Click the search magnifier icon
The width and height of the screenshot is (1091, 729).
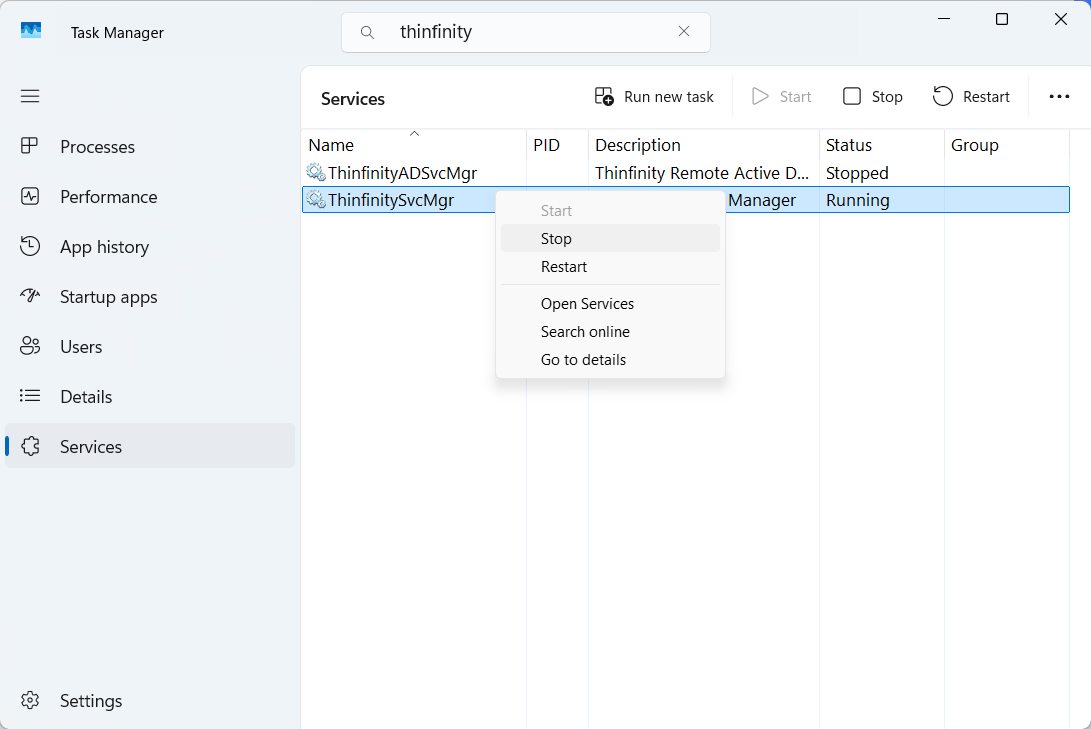pos(367,32)
